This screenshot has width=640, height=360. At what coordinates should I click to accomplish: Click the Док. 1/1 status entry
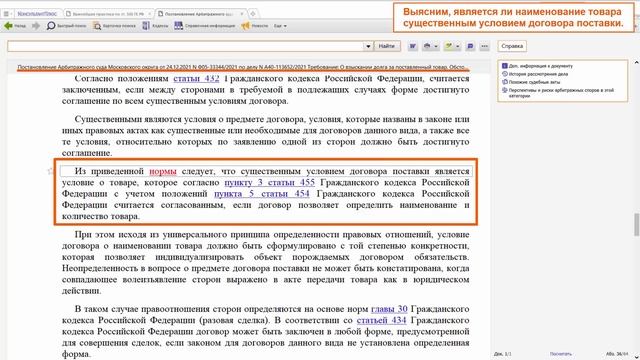pos(502,354)
